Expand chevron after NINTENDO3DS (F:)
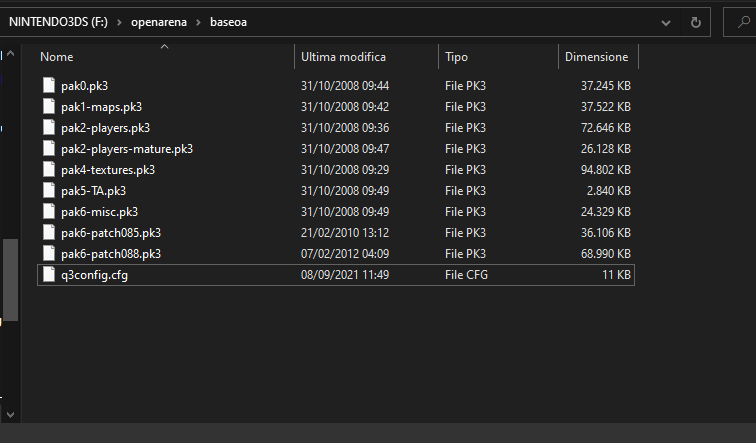Viewport: 756px width, 443px height. tap(119, 22)
